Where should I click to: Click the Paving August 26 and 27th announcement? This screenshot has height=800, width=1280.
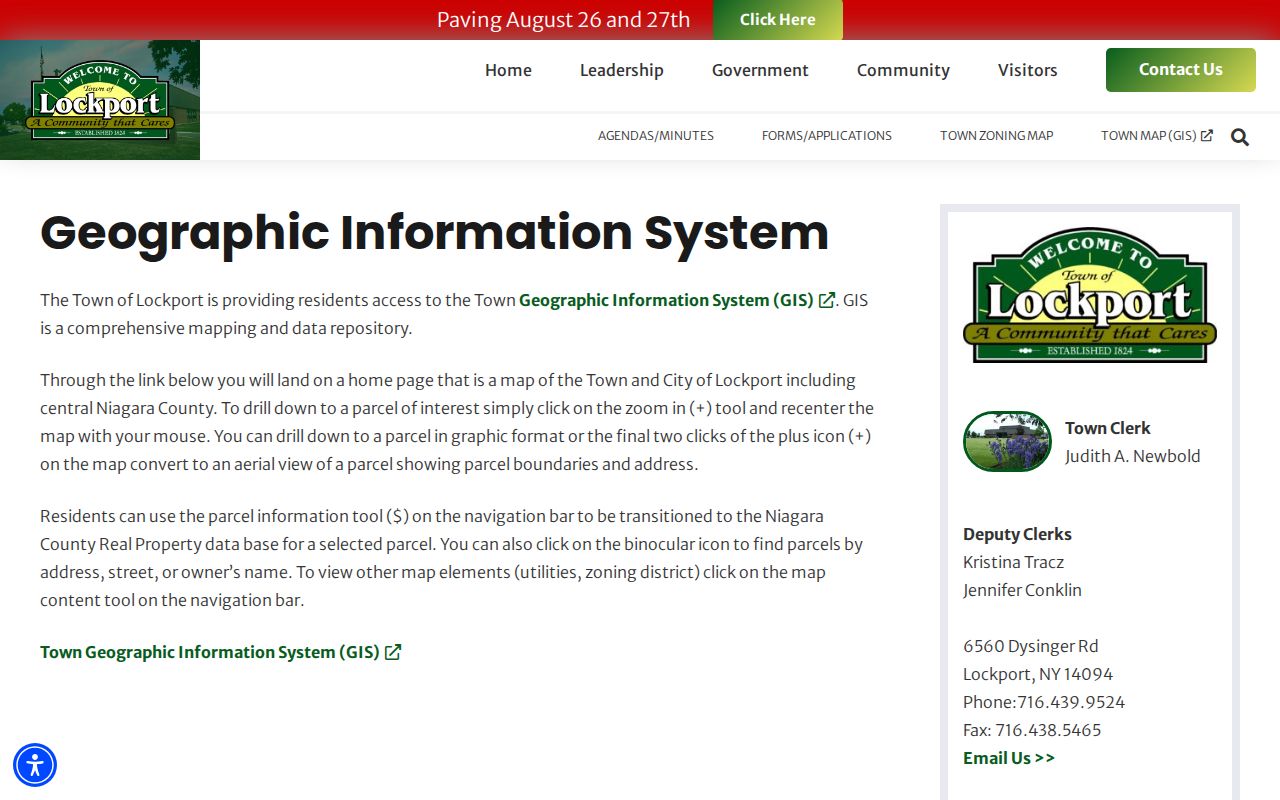pyautogui.click(x=564, y=20)
